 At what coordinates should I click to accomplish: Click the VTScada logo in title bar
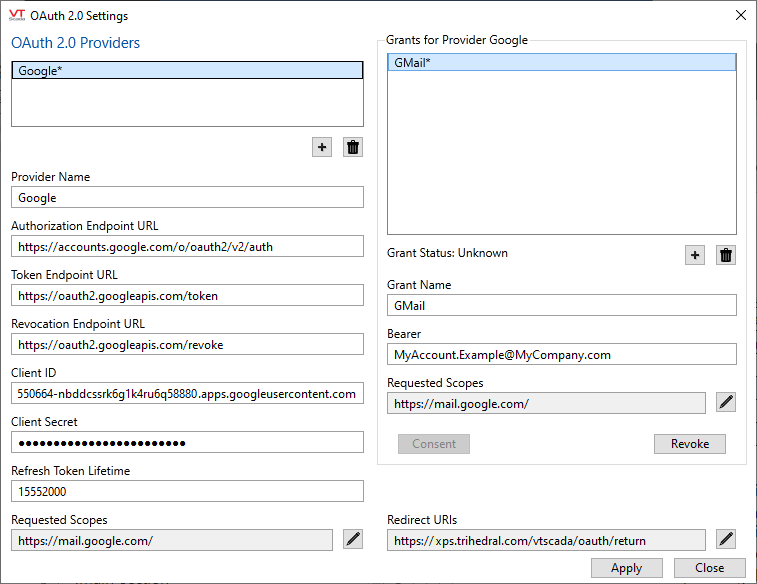click(17, 16)
